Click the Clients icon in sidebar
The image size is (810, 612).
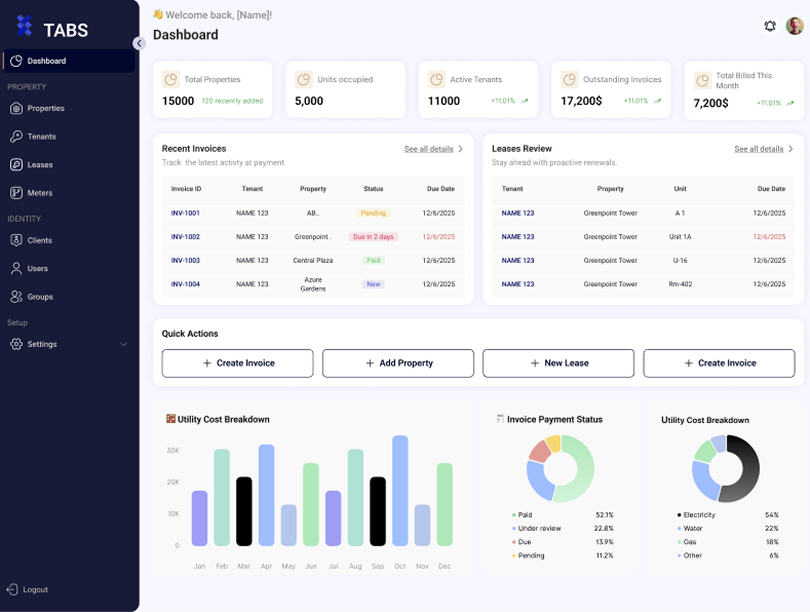point(17,240)
